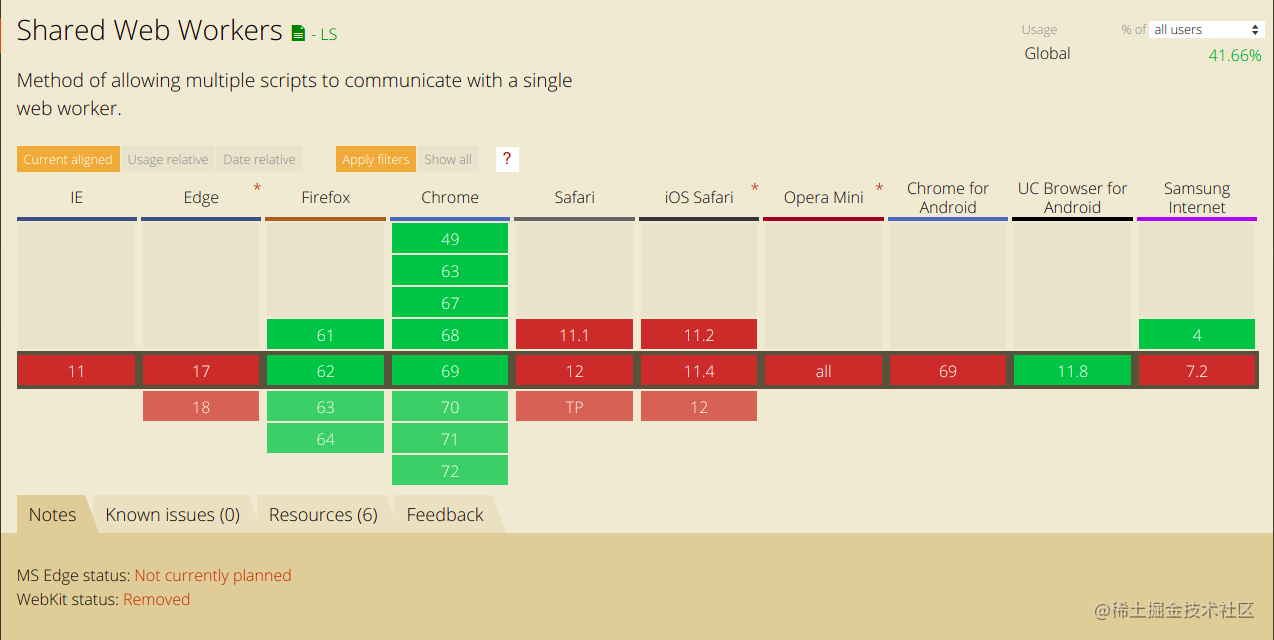The width and height of the screenshot is (1274, 640).
Task: Click the UC Browser 11.8 version cell
Action: coord(1072,370)
